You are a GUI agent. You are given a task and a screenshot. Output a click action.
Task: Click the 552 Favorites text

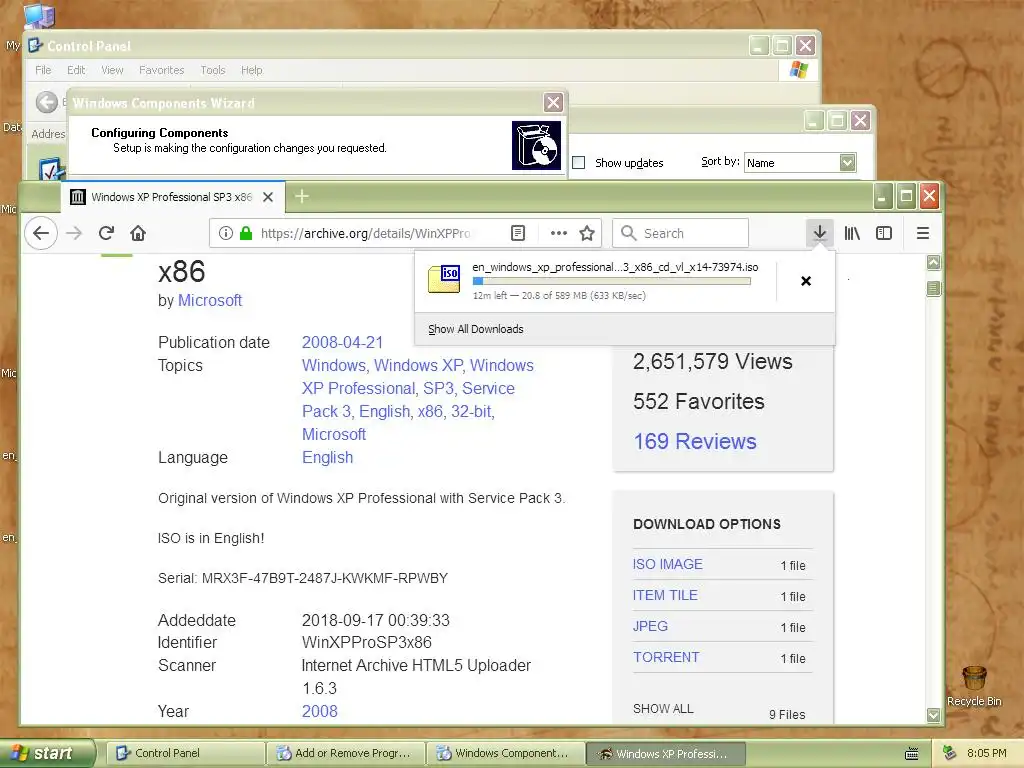[x=699, y=401]
